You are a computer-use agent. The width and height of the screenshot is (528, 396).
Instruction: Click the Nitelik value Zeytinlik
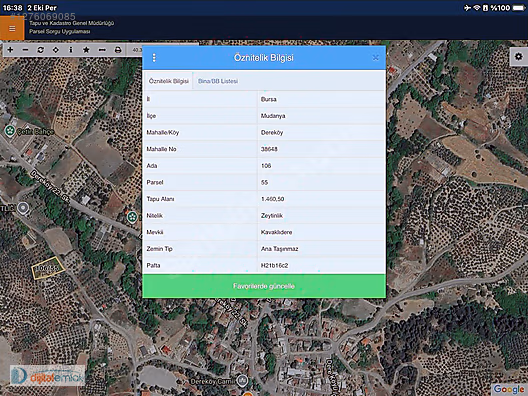272,216
